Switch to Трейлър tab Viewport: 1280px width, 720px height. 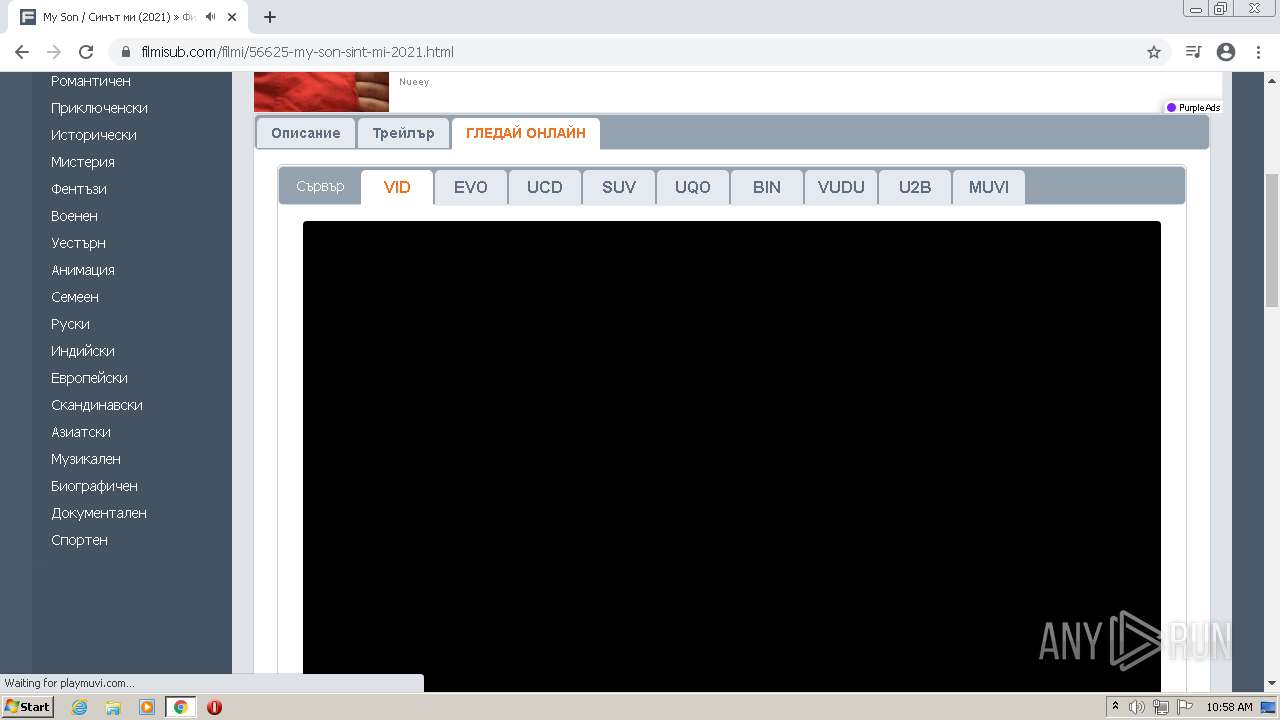pos(404,133)
